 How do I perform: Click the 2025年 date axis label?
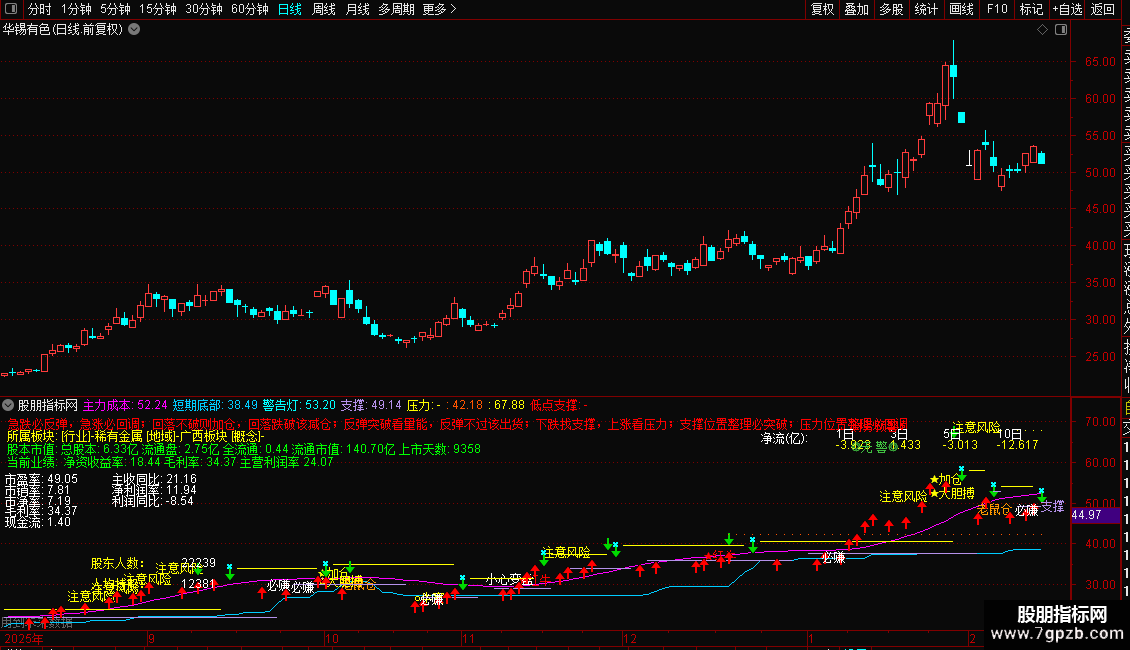pos(24,639)
